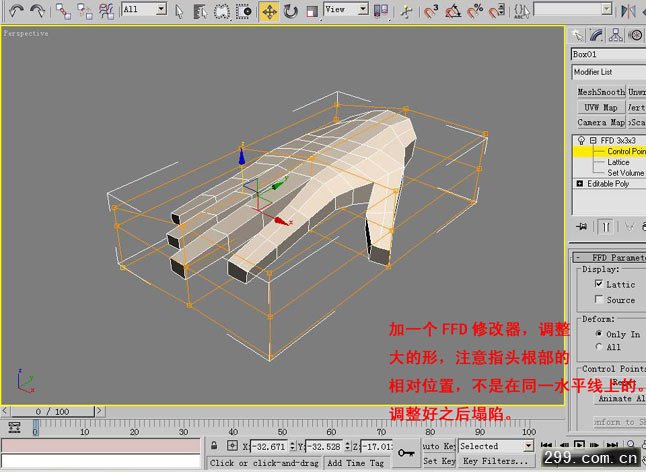The width and height of the screenshot is (646, 472).
Task: Click the Add Time Tag button
Action: (x=356, y=463)
